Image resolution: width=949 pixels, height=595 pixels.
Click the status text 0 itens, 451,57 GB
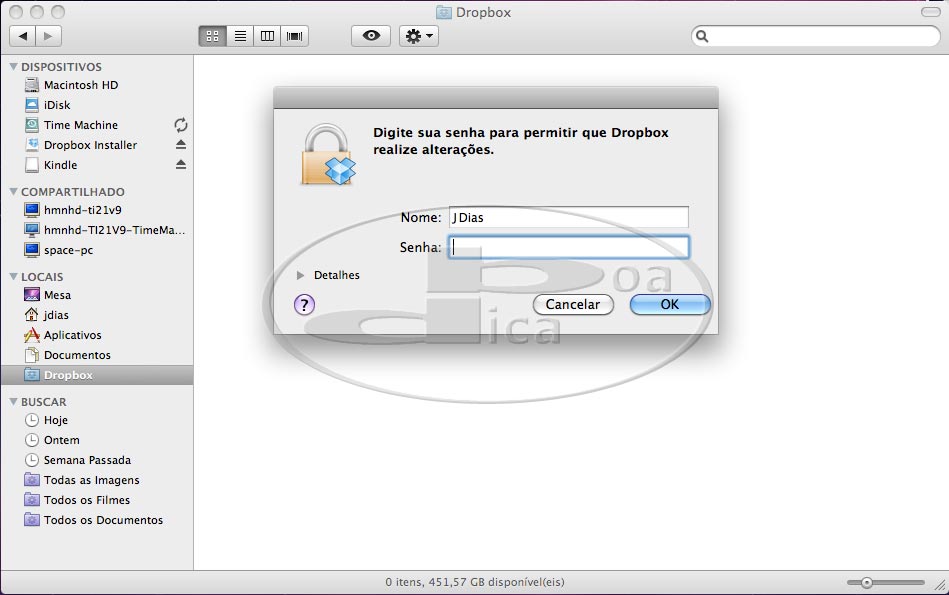pyautogui.click(x=474, y=582)
